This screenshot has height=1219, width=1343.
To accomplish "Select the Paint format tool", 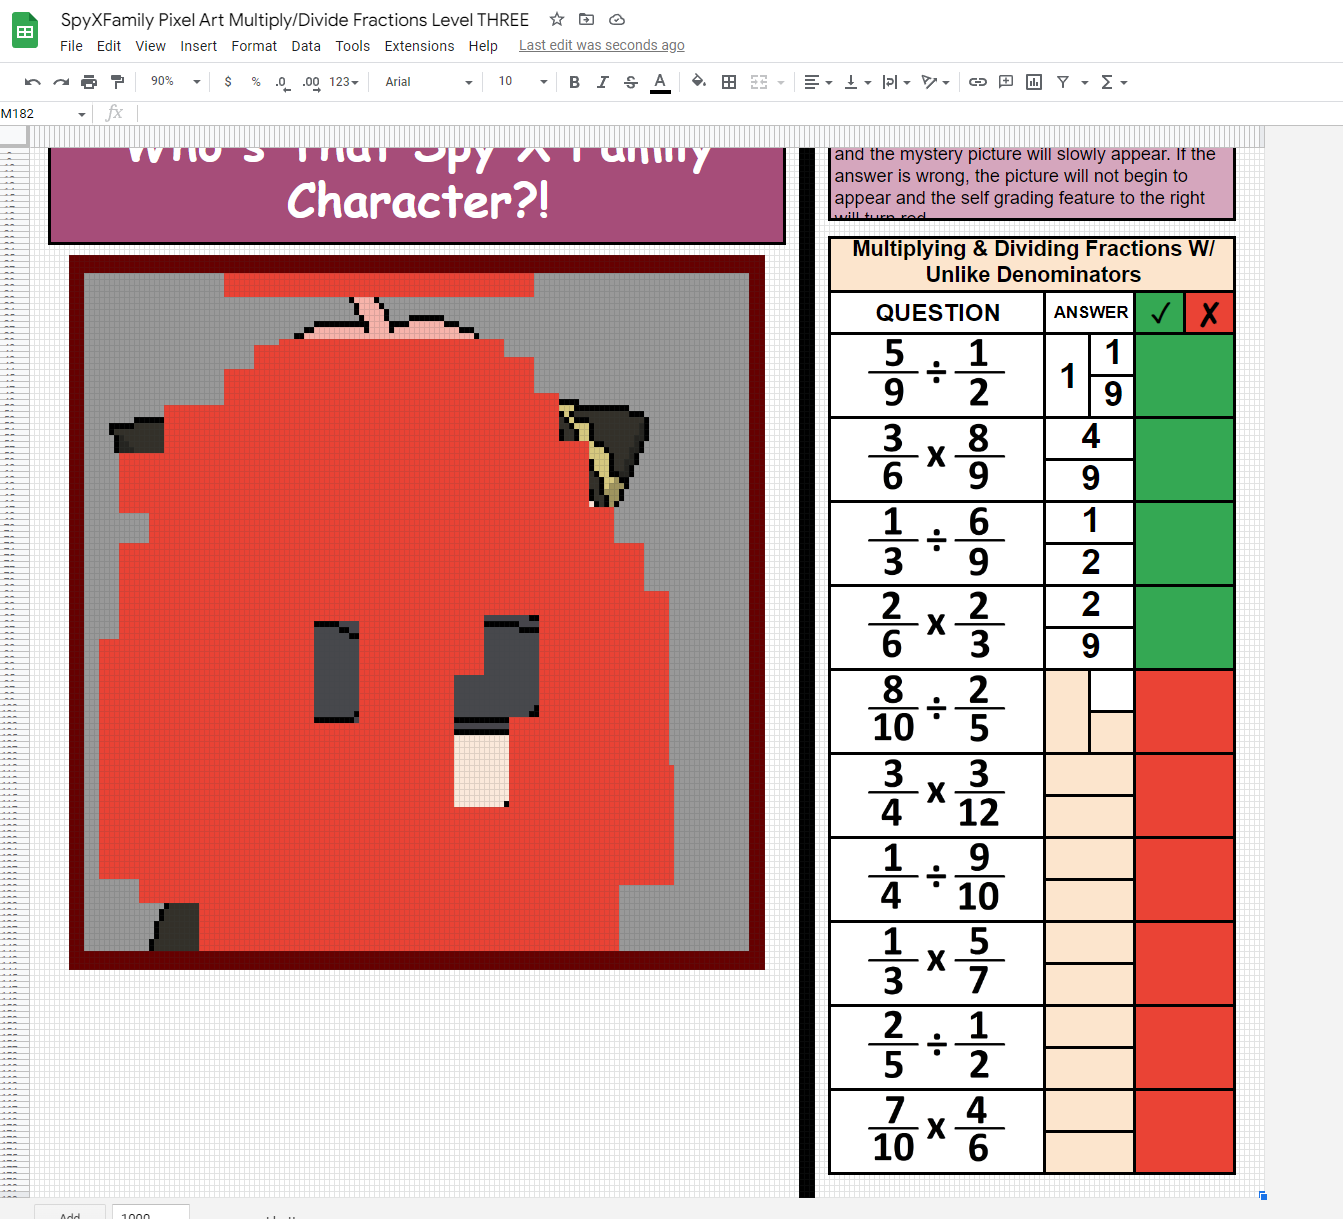I will click(117, 82).
